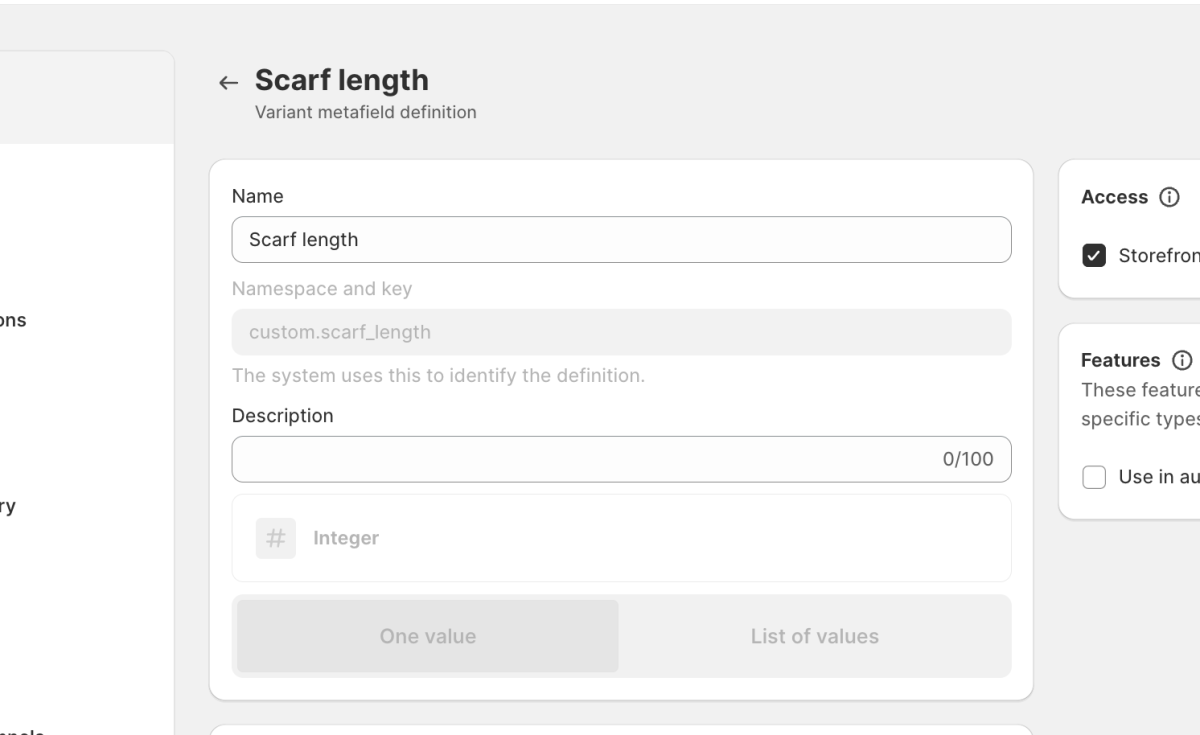The image size is (1200, 735).
Task: Click into the Description text box
Action: [x=580, y=459]
